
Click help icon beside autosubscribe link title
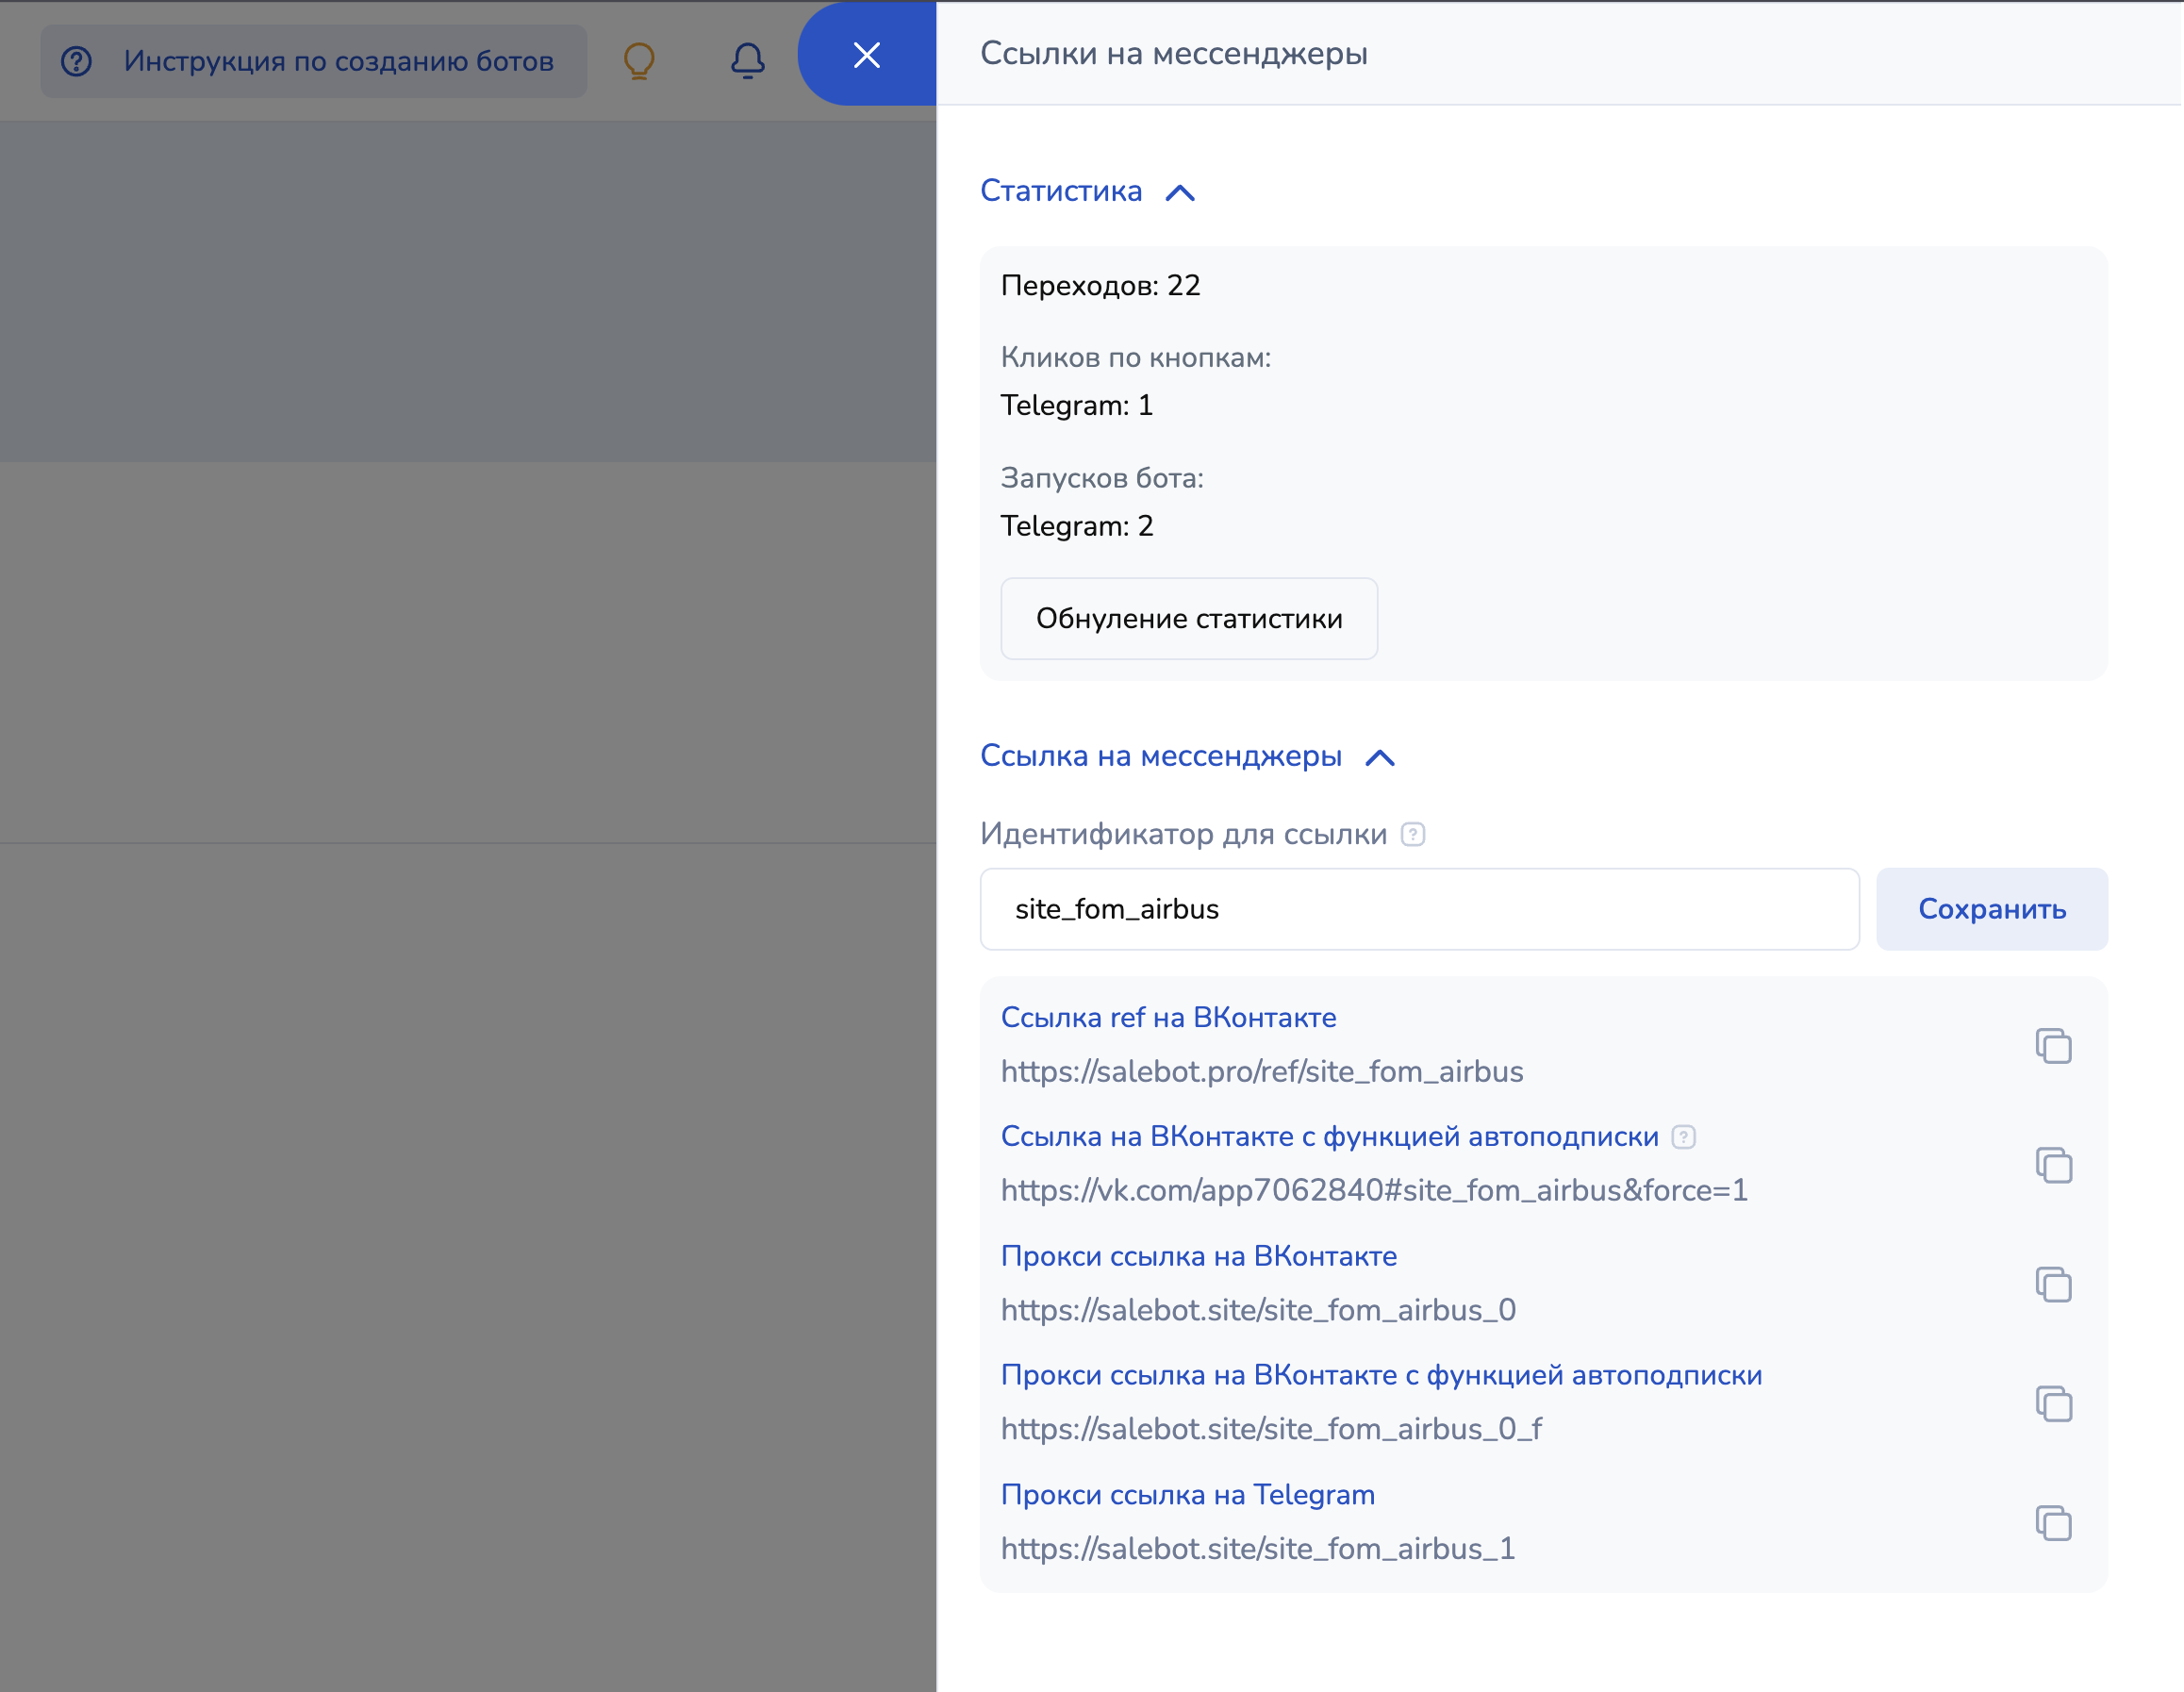click(1683, 1137)
